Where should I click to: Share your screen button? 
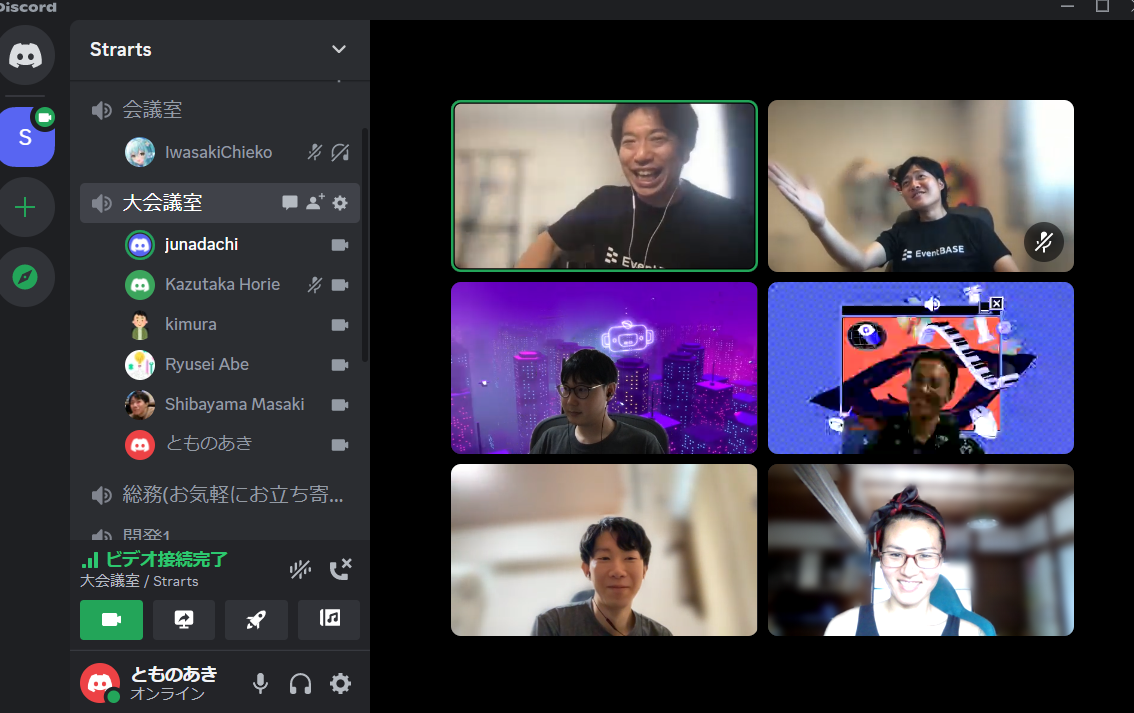click(184, 620)
